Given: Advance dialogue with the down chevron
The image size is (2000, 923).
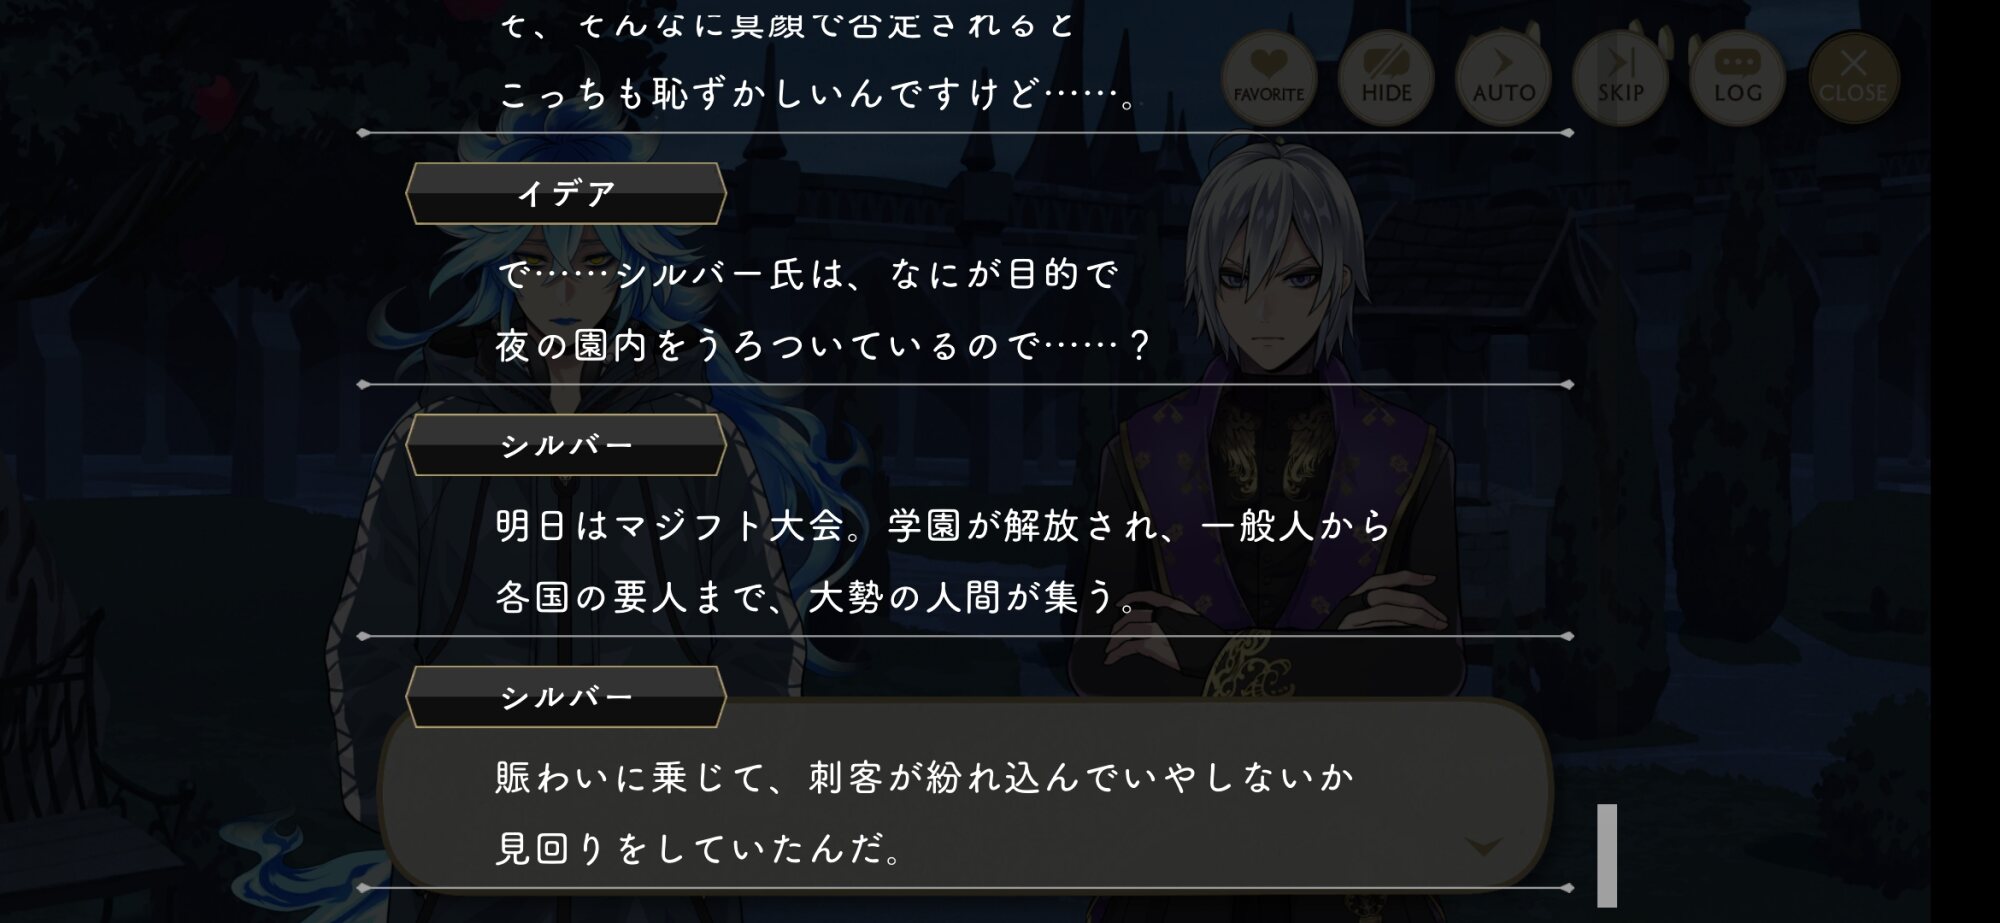Looking at the screenshot, I should coord(1483,847).
